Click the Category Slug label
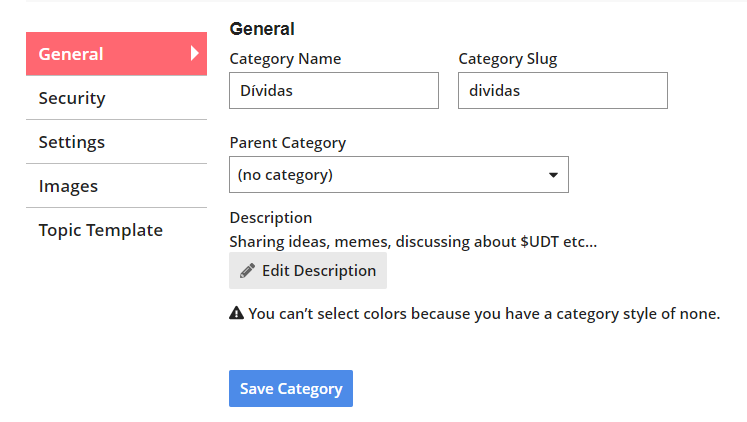This screenshot has height=422, width=747. click(508, 59)
